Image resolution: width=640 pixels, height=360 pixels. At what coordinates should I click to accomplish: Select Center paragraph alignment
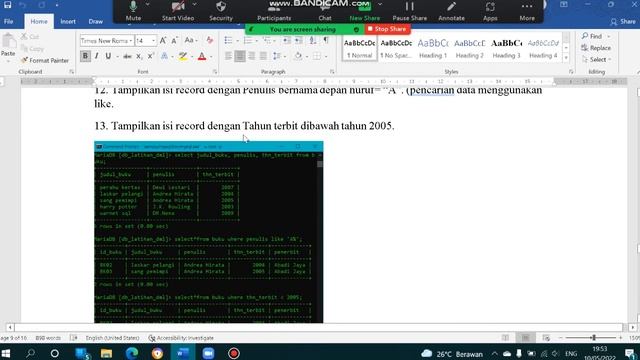(240, 56)
